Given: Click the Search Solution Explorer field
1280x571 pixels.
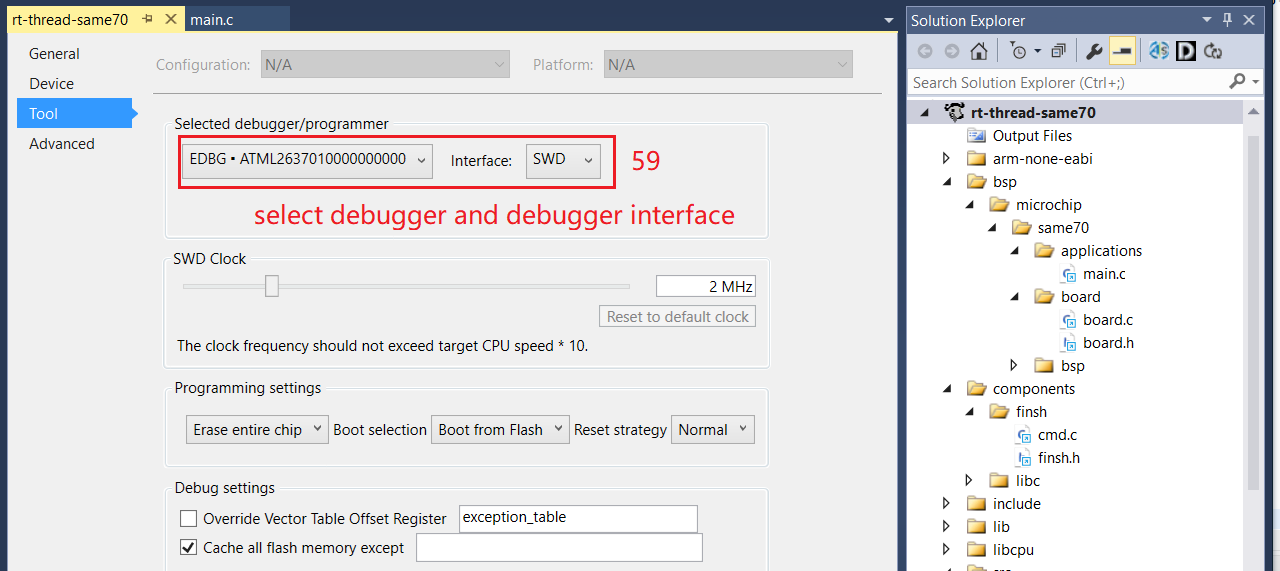Looking at the screenshot, I should [1065, 82].
